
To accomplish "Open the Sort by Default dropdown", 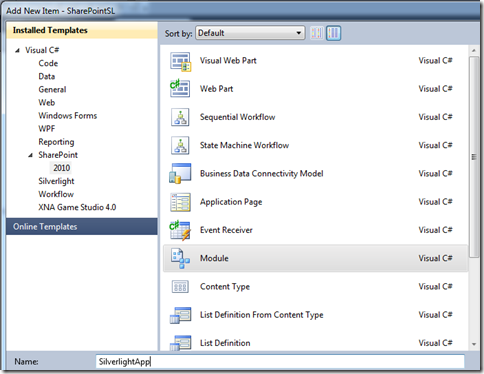I will [250, 33].
